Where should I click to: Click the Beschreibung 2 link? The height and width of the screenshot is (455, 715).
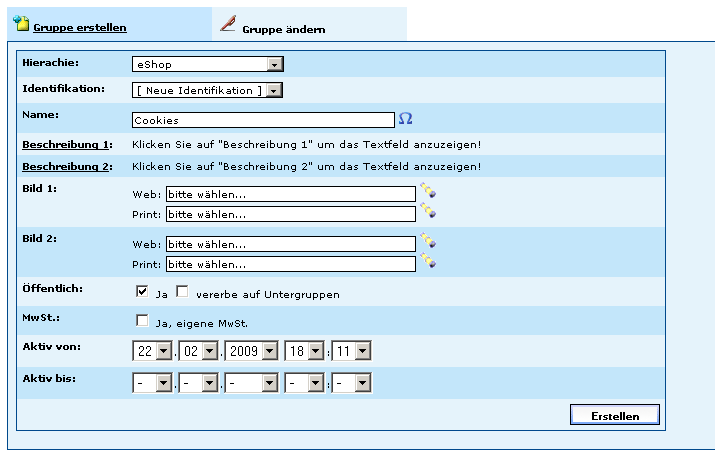(66, 166)
